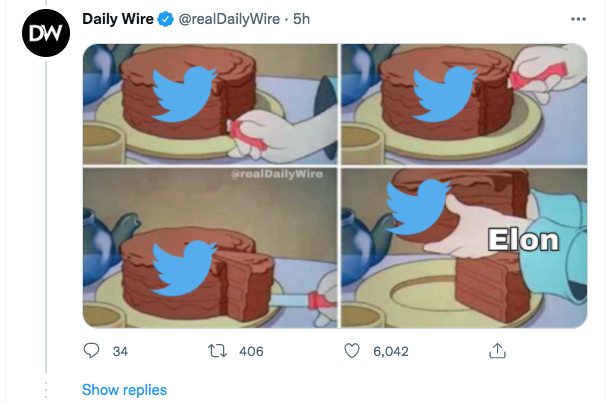
Task: Open the share tweet icon
Action: [x=495, y=351]
